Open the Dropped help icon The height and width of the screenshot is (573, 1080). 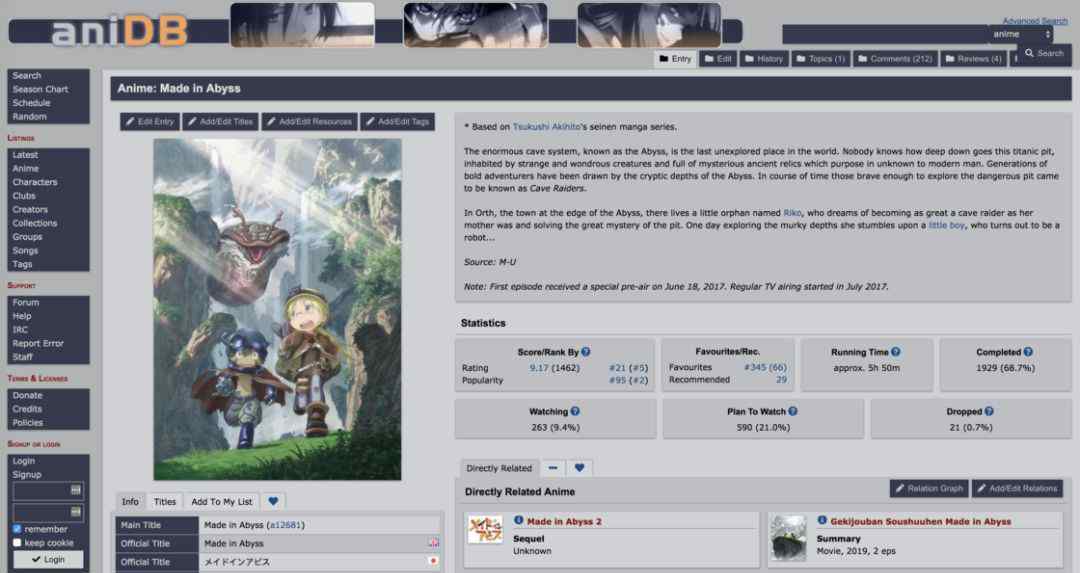click(x=989, y=411)
